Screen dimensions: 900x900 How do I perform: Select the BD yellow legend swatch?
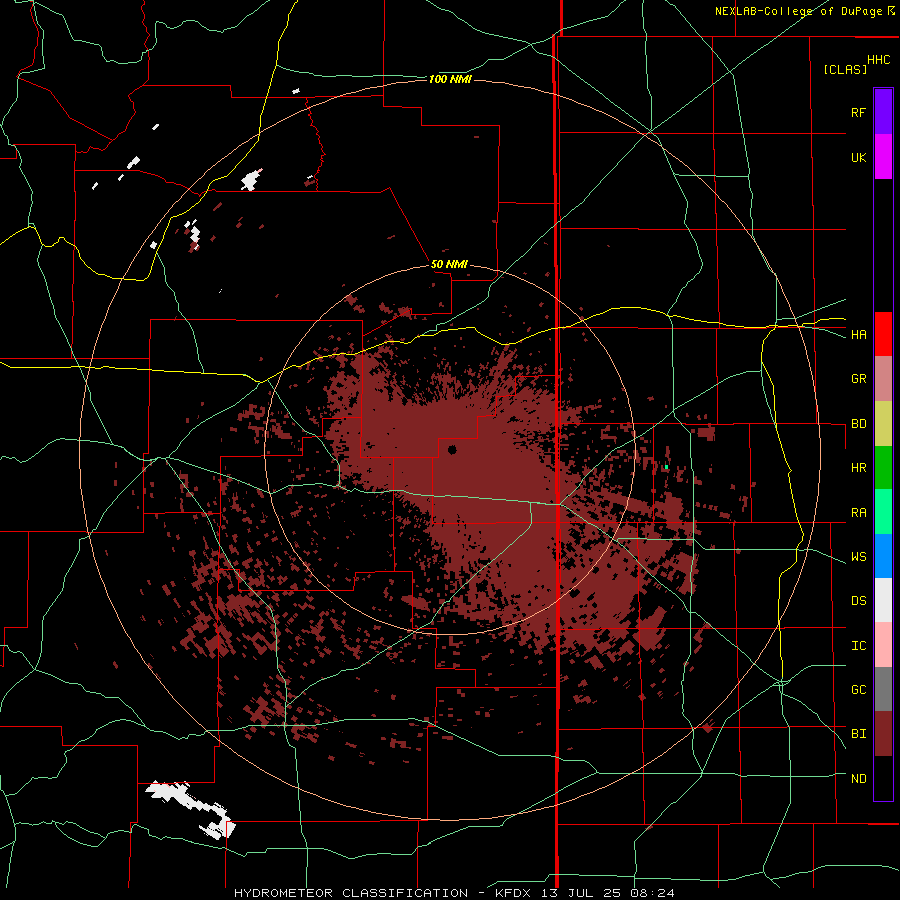click(x=883, y=423)
